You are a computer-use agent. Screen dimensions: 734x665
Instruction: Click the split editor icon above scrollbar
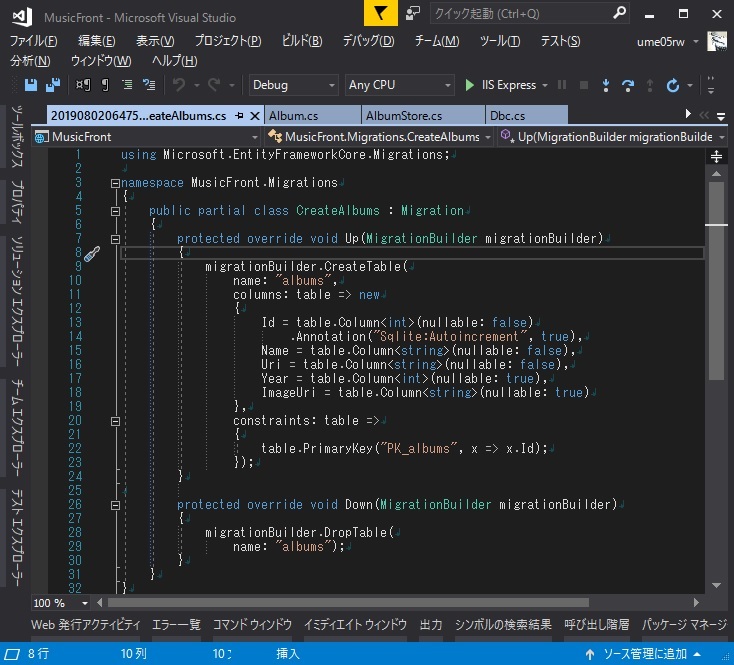tap(716, 156)
